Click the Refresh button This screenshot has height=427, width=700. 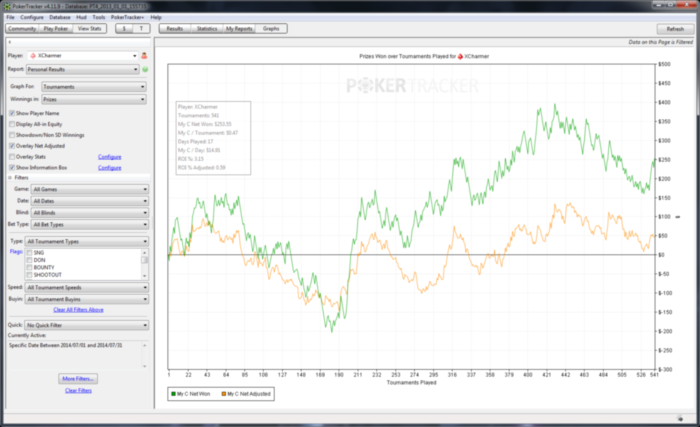coord(675,29)
